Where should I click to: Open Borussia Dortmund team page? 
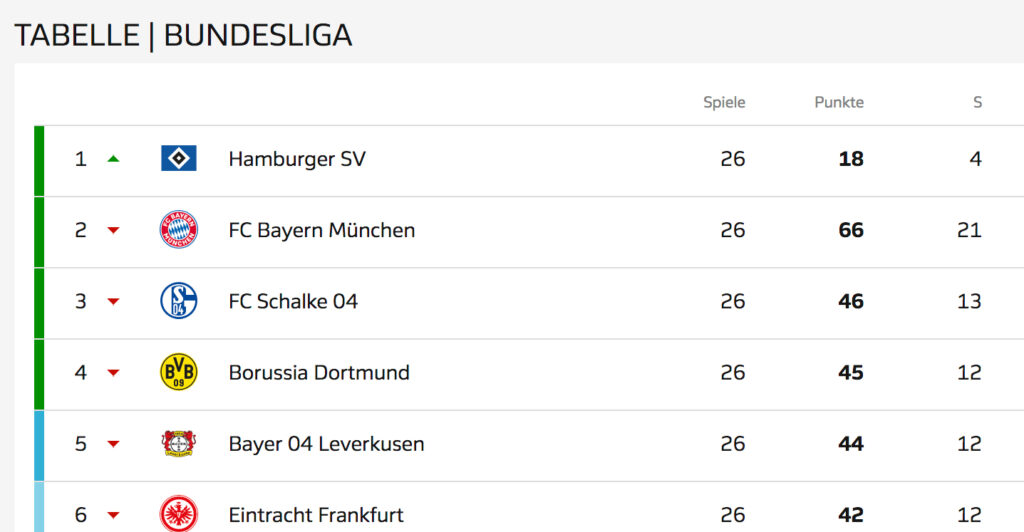coord(319,372)
